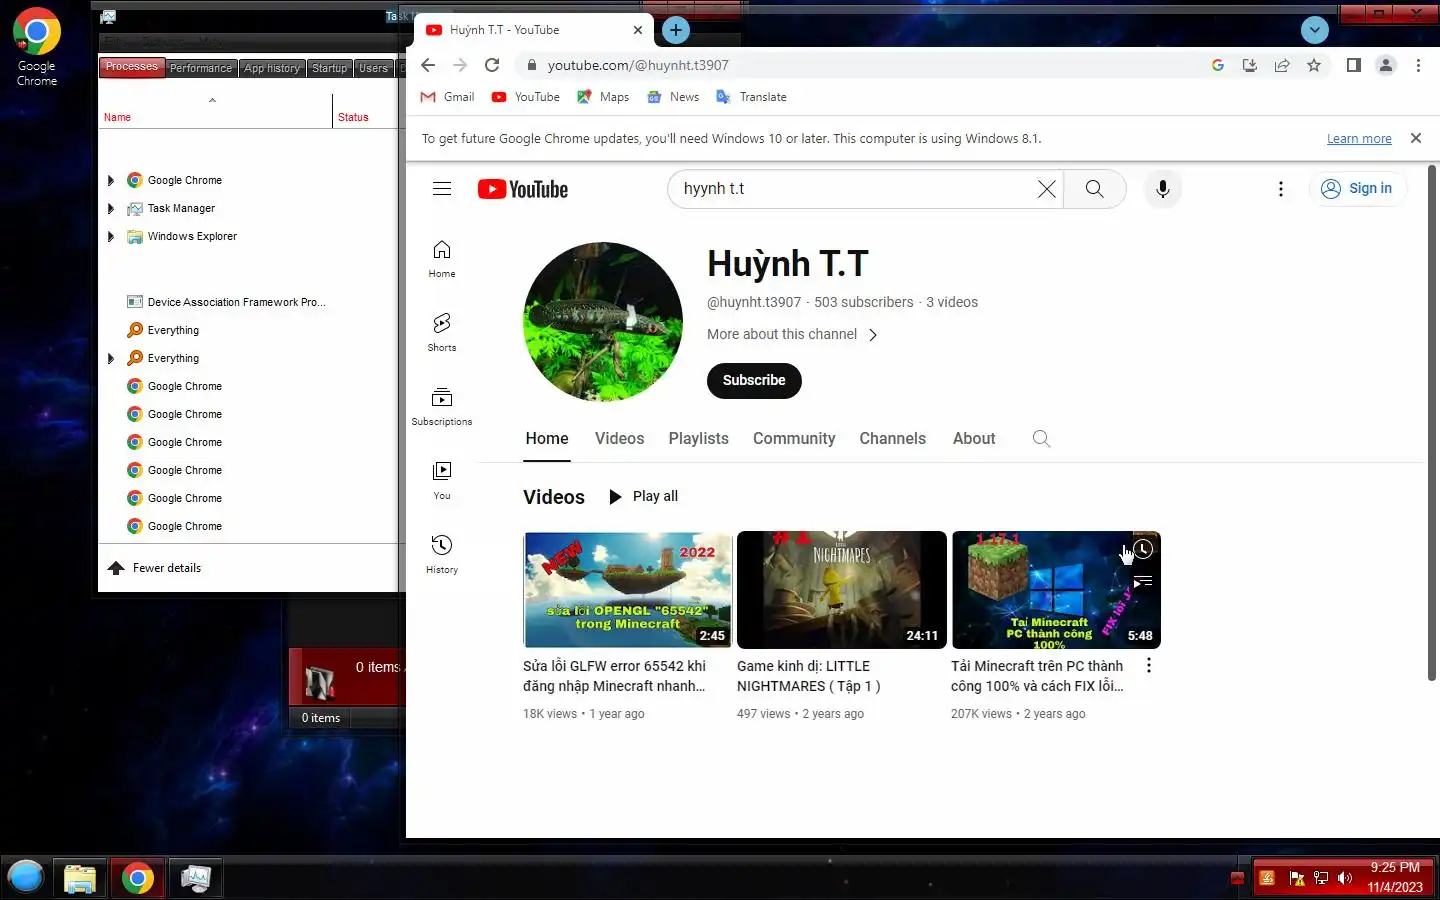Add Minecraft video to queue icon
This screenshot has width=1440, height=900.
click(1143, 582)
